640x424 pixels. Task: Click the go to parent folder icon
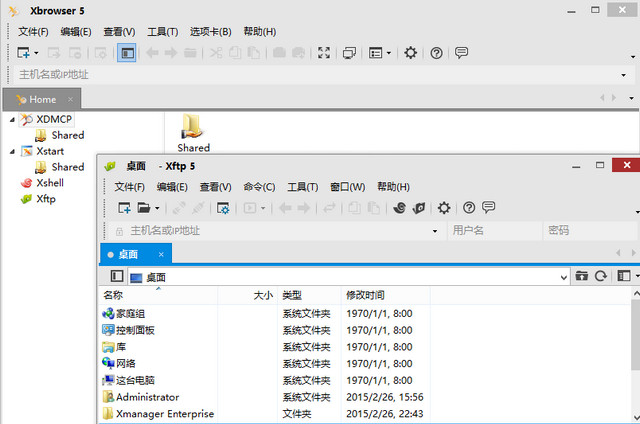(x=581, y=277)
